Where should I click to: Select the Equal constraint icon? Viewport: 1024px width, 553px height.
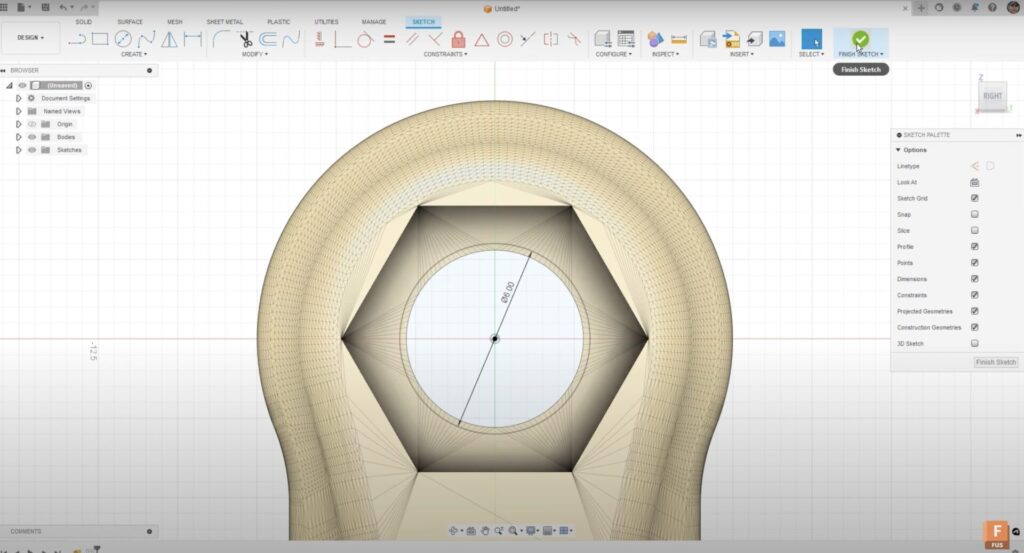tap(389, 40)
